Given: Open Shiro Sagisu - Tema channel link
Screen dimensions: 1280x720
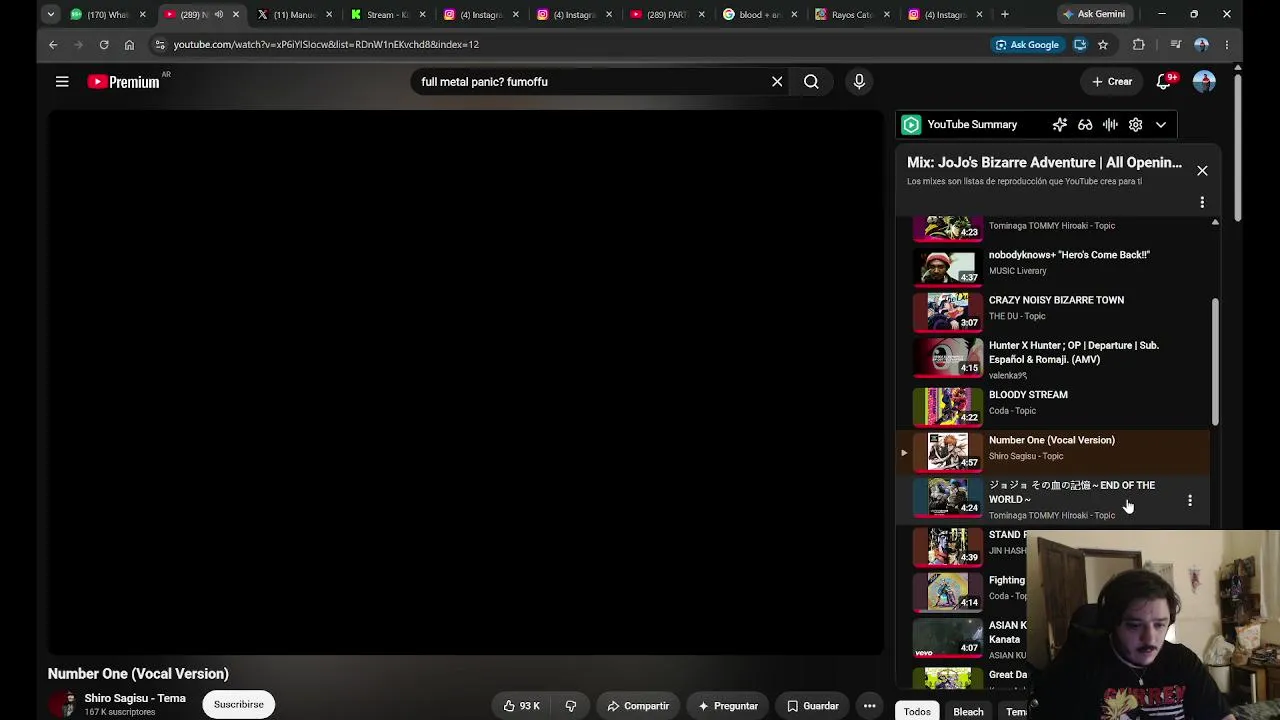Looking at the screenshot, I should tap(135, 698).
